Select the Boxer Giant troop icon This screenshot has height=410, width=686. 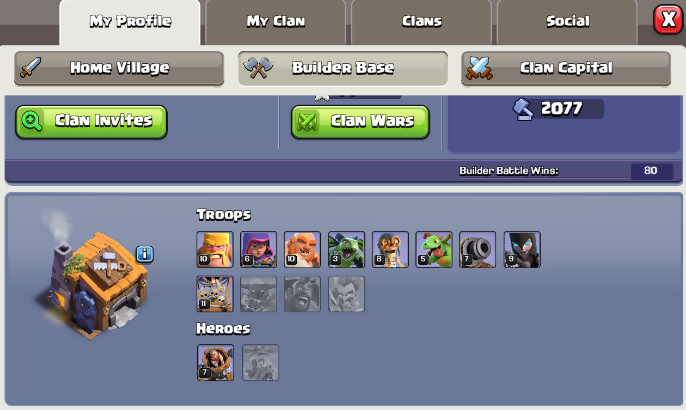(x=302, y=249)
